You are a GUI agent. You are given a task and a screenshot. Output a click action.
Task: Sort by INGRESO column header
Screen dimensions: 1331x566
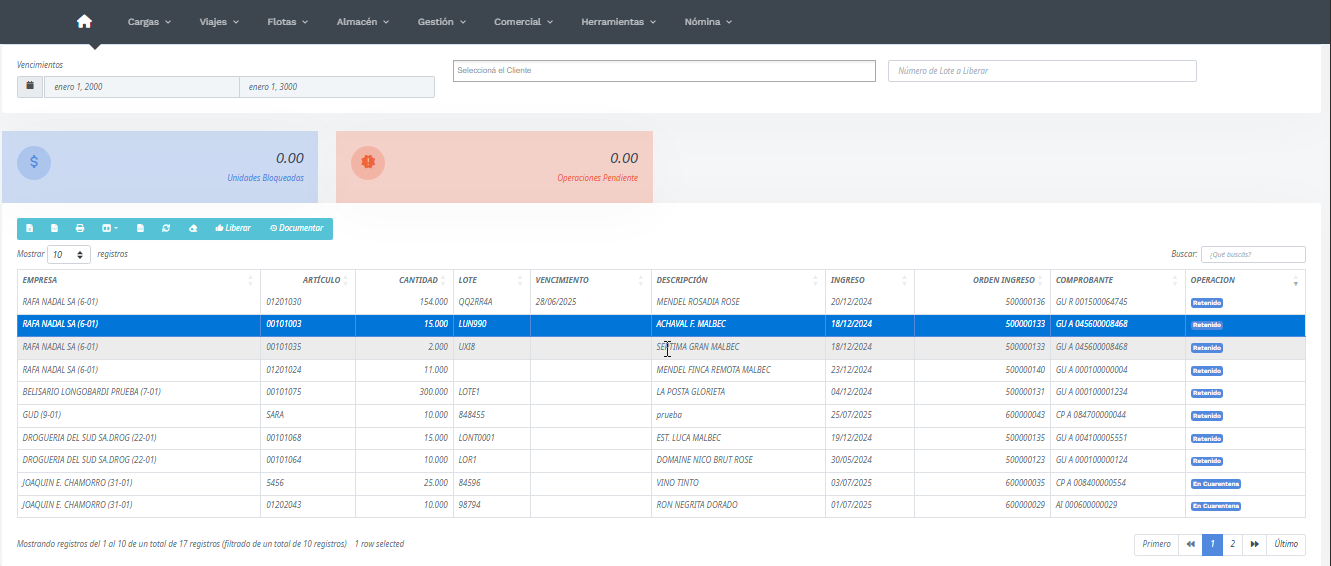[x=869, y=280]
